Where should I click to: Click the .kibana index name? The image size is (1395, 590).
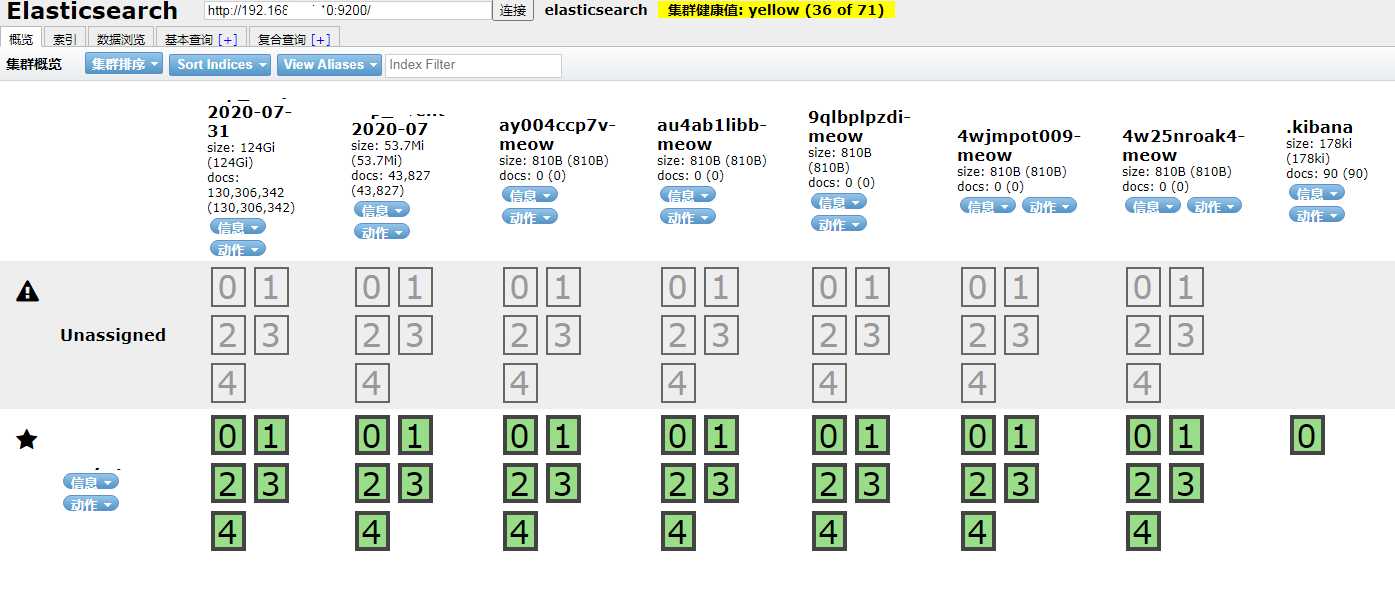coord(1319,127)
